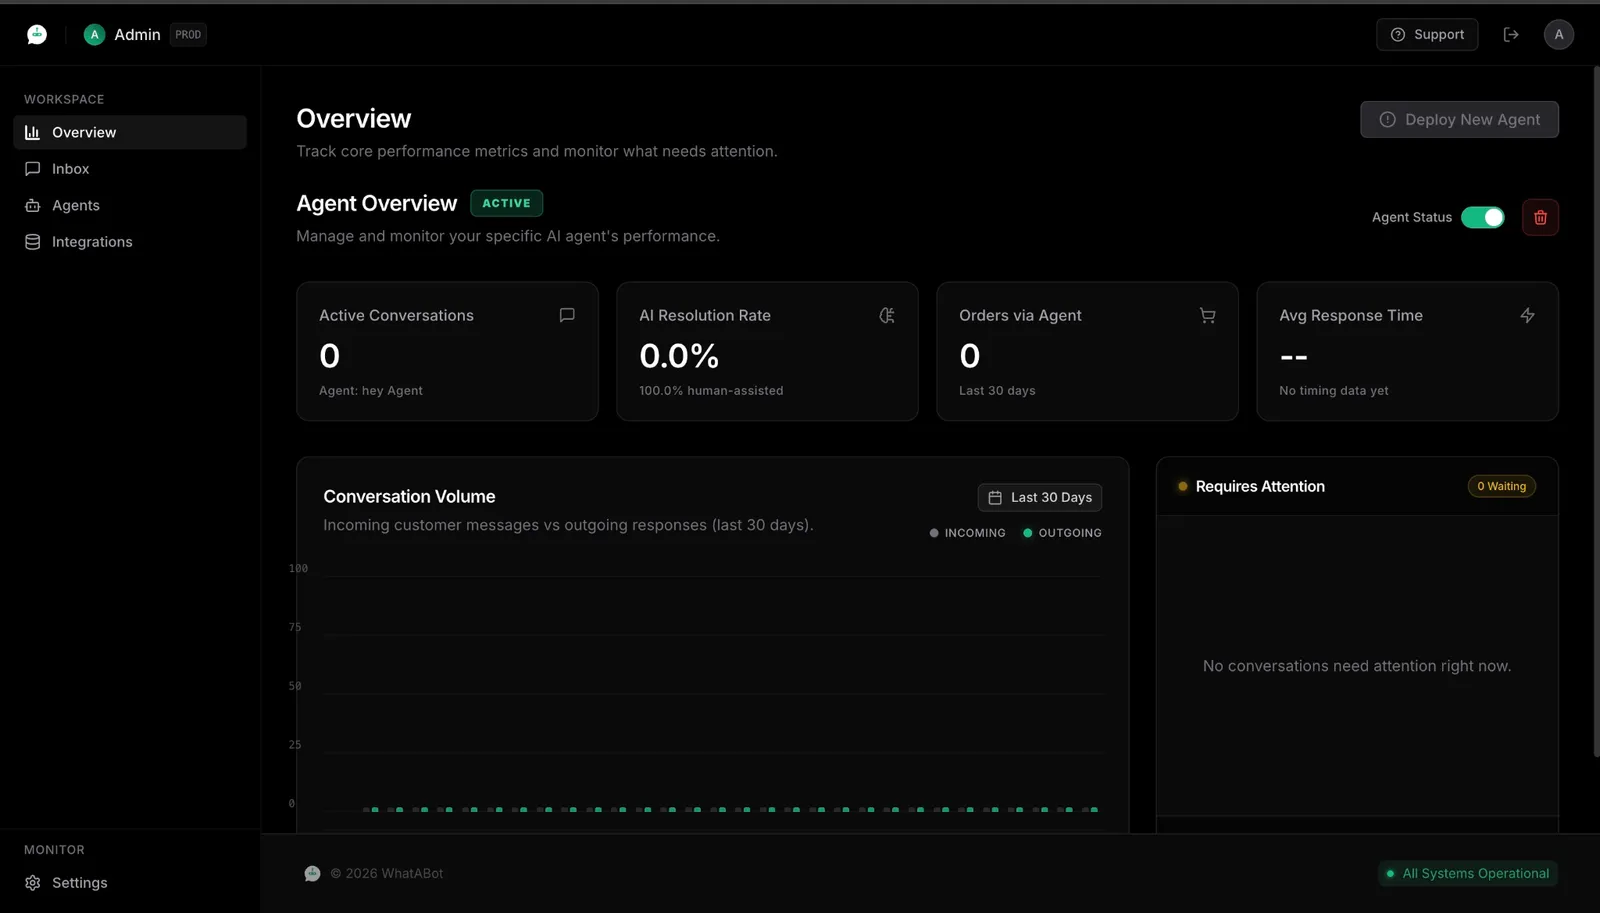This screenshot has width=1600, height=913.
Task: Toggle the OUTGOING series in chart legend
Action: [1062, 533]
